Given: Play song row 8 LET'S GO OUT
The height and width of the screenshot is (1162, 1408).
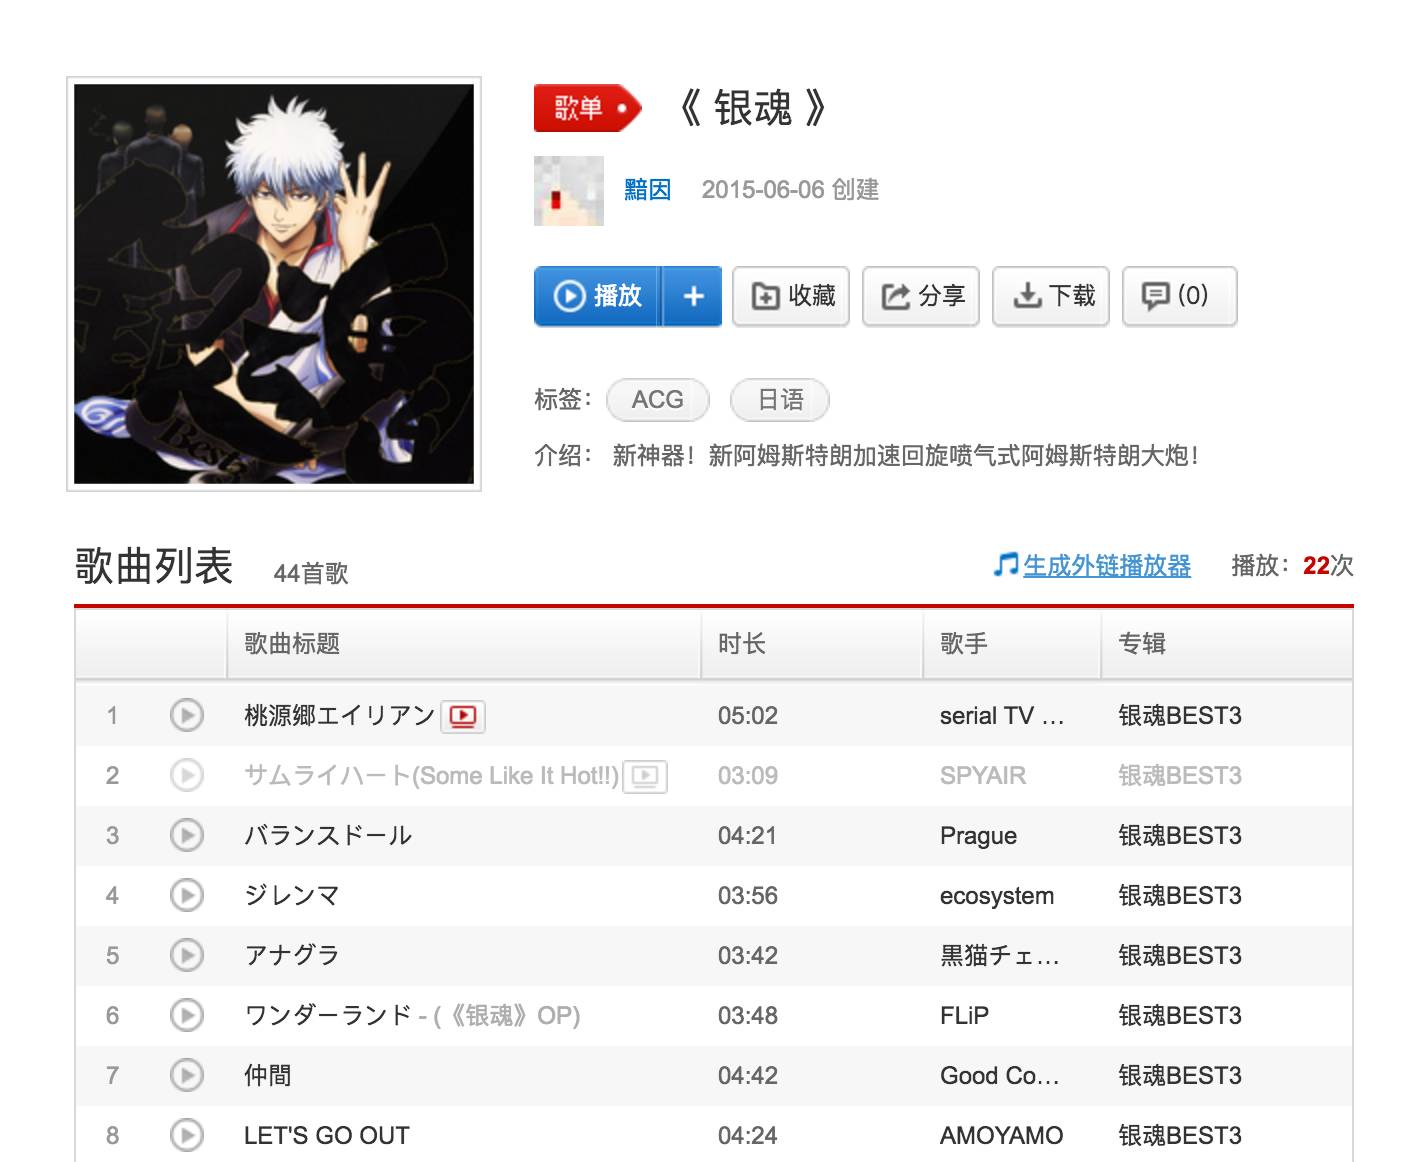Looking at the screenshot, I should pyautogui.click(x=186, y=1135).
